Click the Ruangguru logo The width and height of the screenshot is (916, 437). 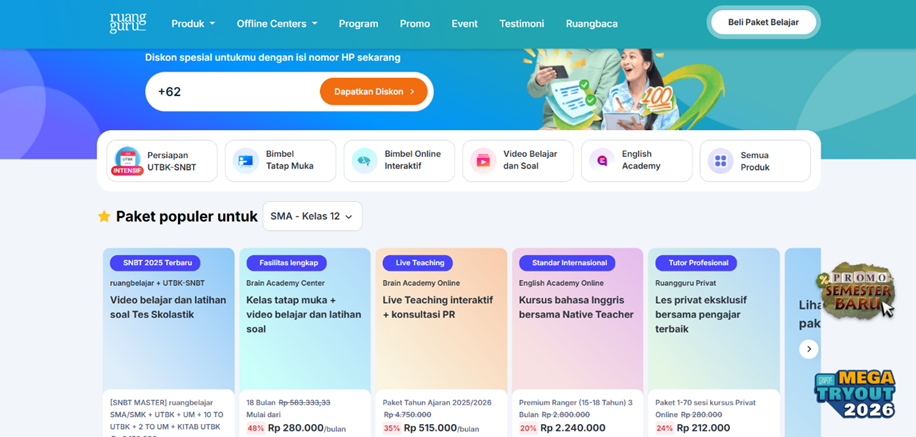coord(128,23)
